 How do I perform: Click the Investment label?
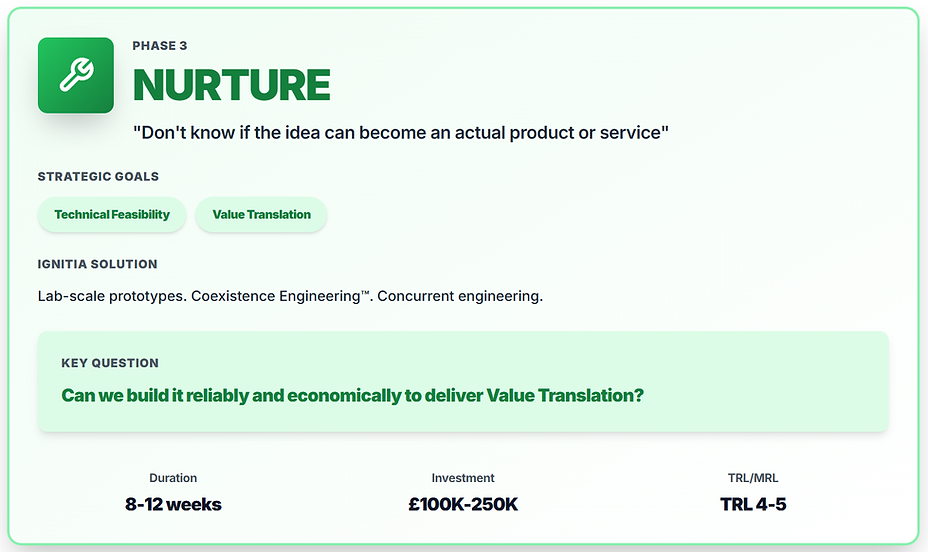click(x=463, y=478)
